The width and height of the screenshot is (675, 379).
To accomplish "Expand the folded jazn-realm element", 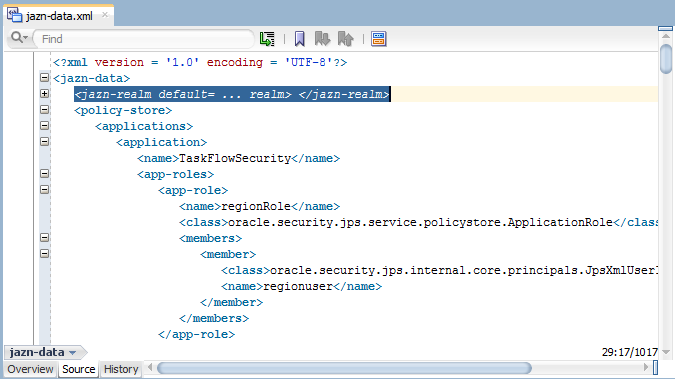I will (x=44, y=93).
